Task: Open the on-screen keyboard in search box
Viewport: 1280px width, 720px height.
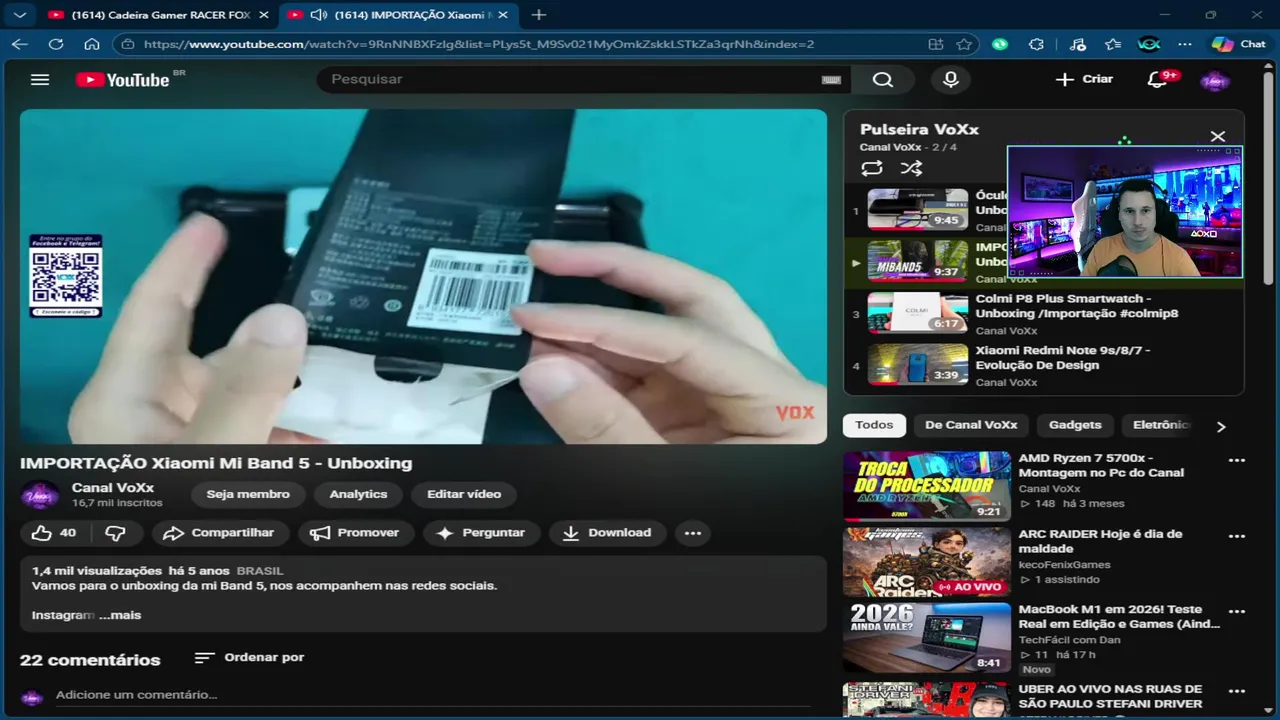Action: 831,80
